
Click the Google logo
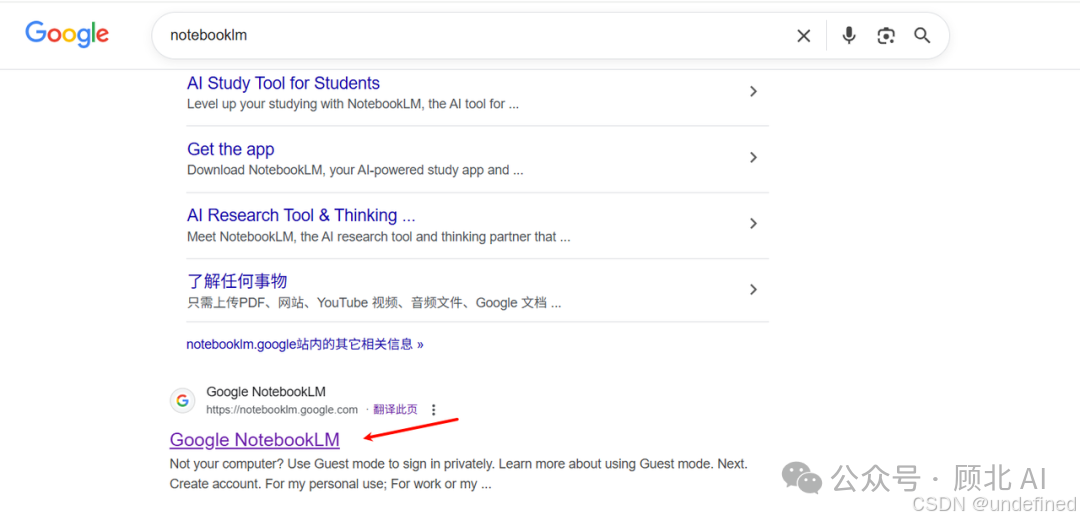click(67, 34)
